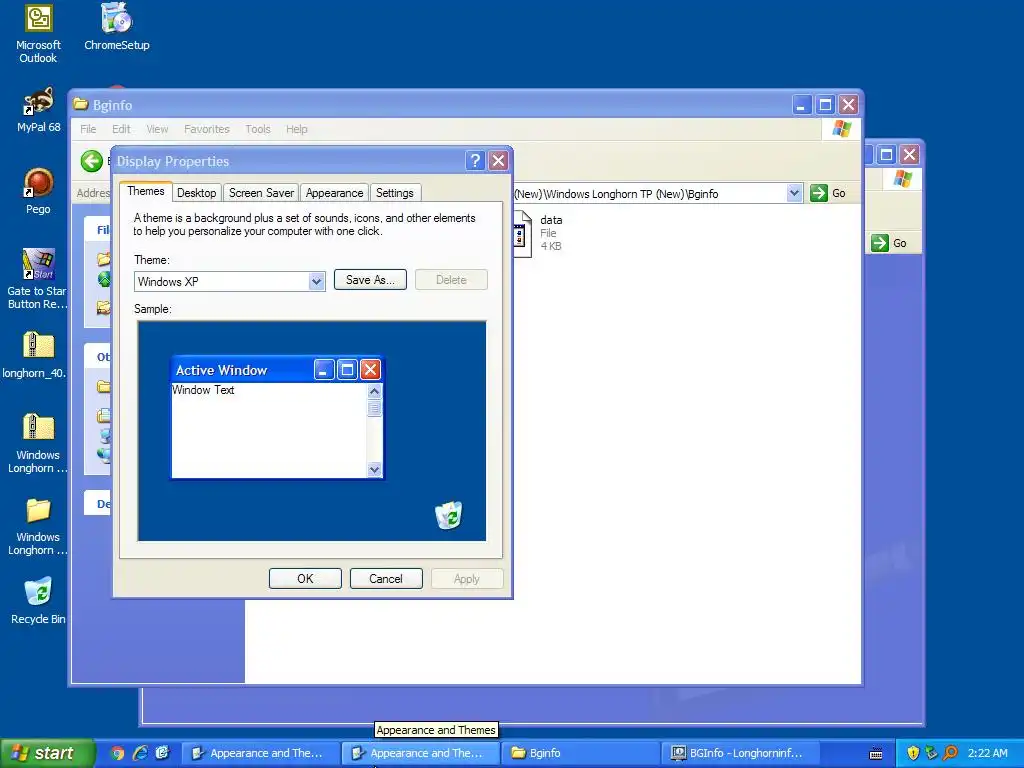The height and width of the screenshot is (768, 1024).
Task: Open the Favorites menu in Bginfo
Action: pos(206,129)
